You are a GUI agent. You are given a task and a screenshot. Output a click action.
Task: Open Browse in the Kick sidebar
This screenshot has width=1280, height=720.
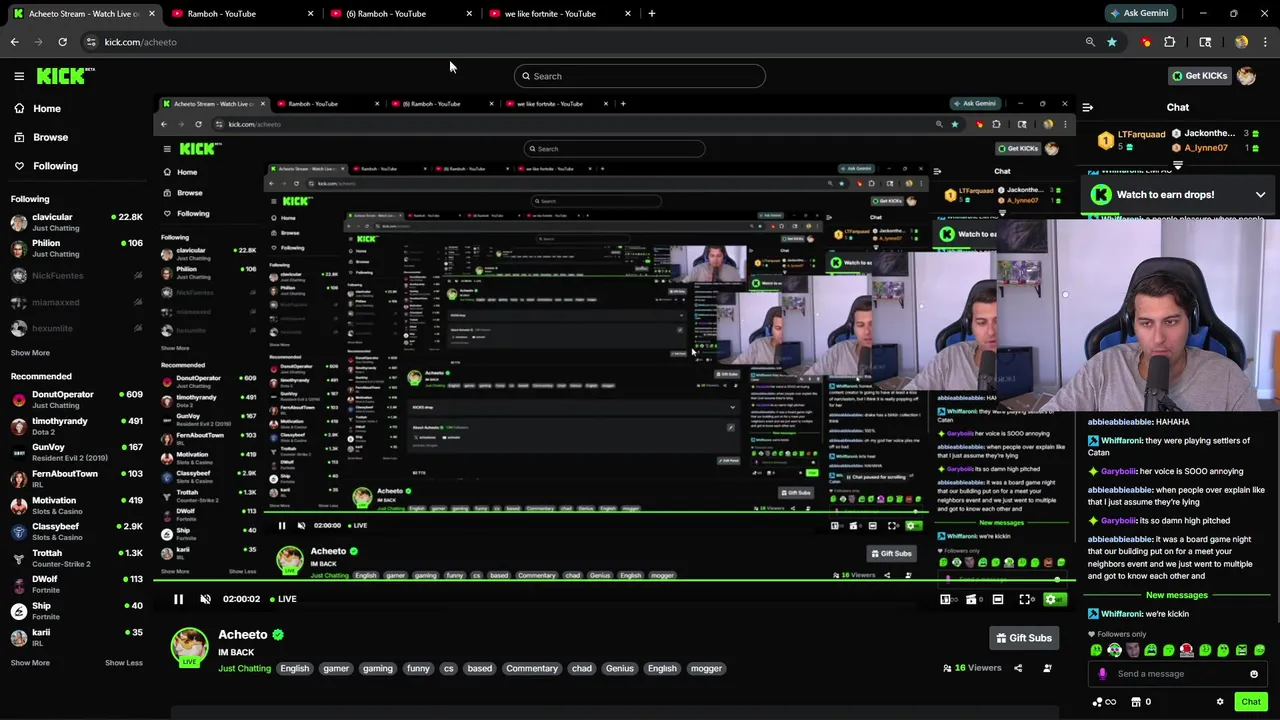41,137
